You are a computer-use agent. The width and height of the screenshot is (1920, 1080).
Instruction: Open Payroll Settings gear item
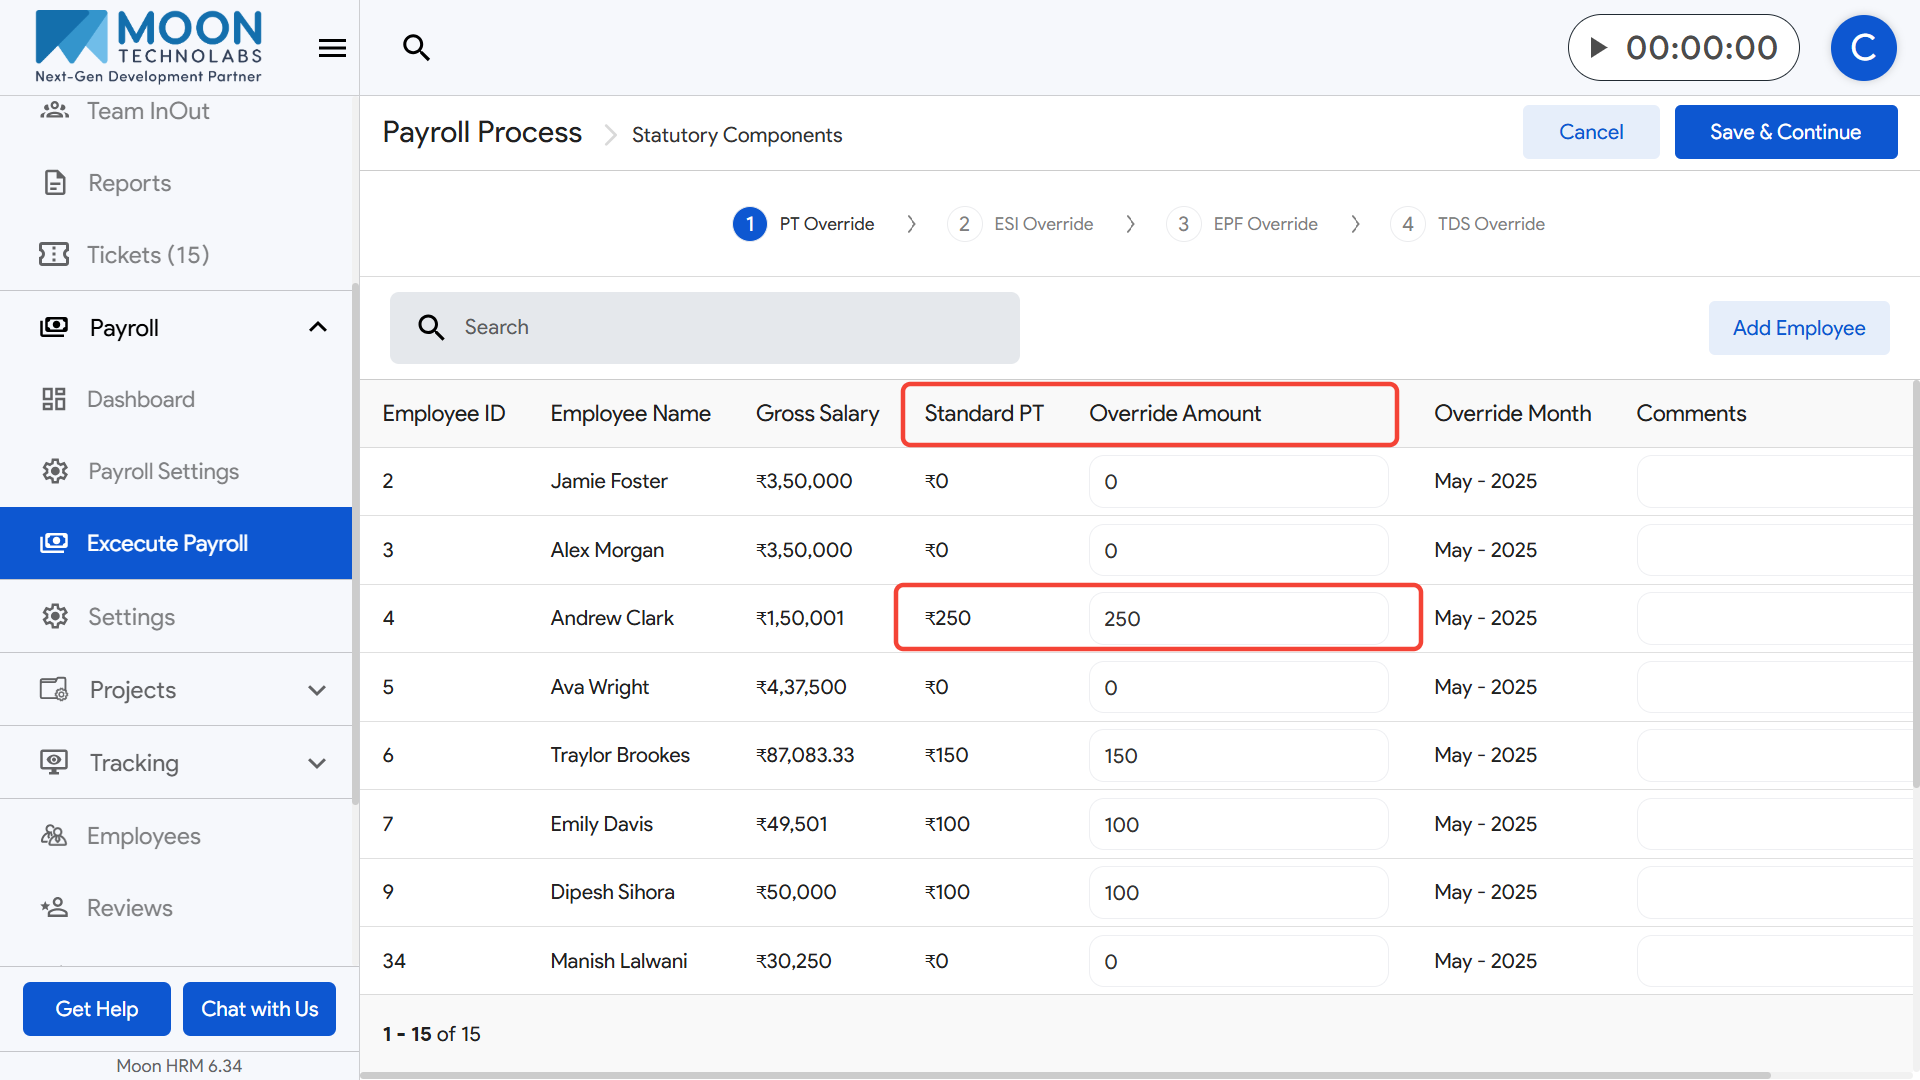click(x=163, y=471)
